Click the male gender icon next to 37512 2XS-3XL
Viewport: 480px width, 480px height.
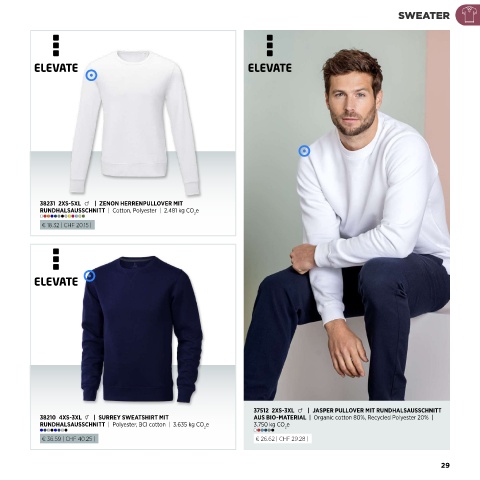300,410
